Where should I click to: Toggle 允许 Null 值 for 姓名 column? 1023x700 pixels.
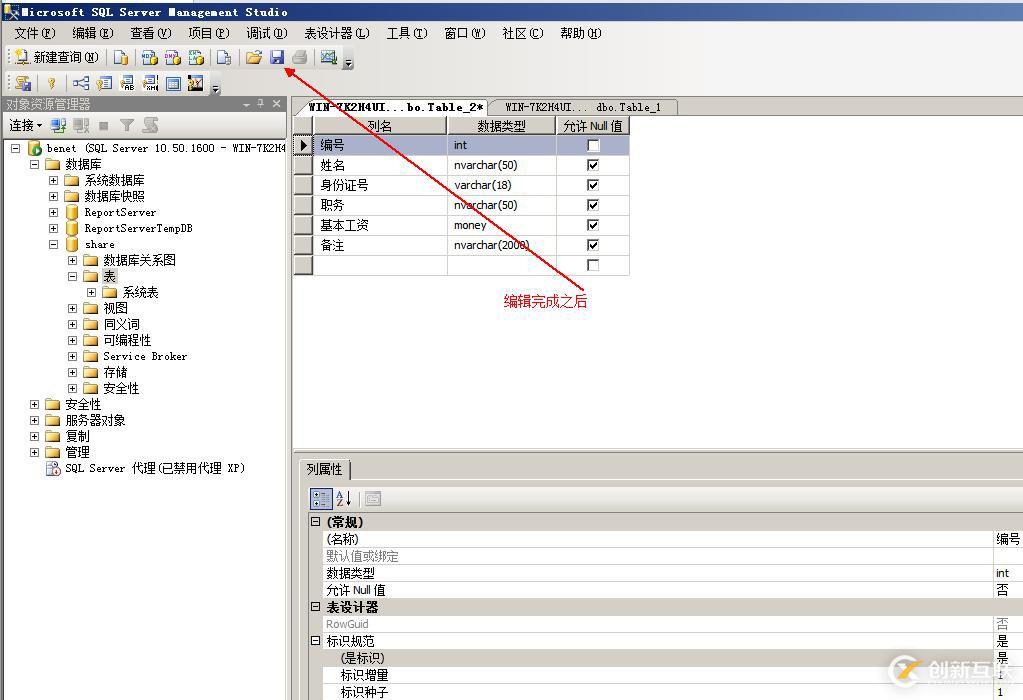(x=593, y=165)
